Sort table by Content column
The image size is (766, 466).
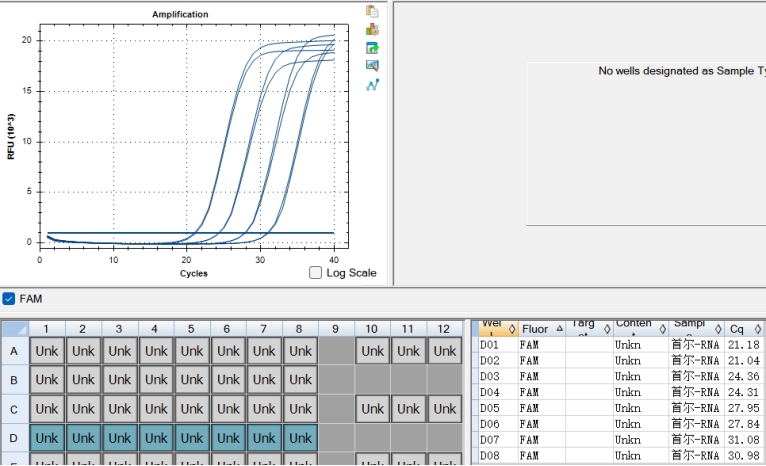[x=641, y=328]
